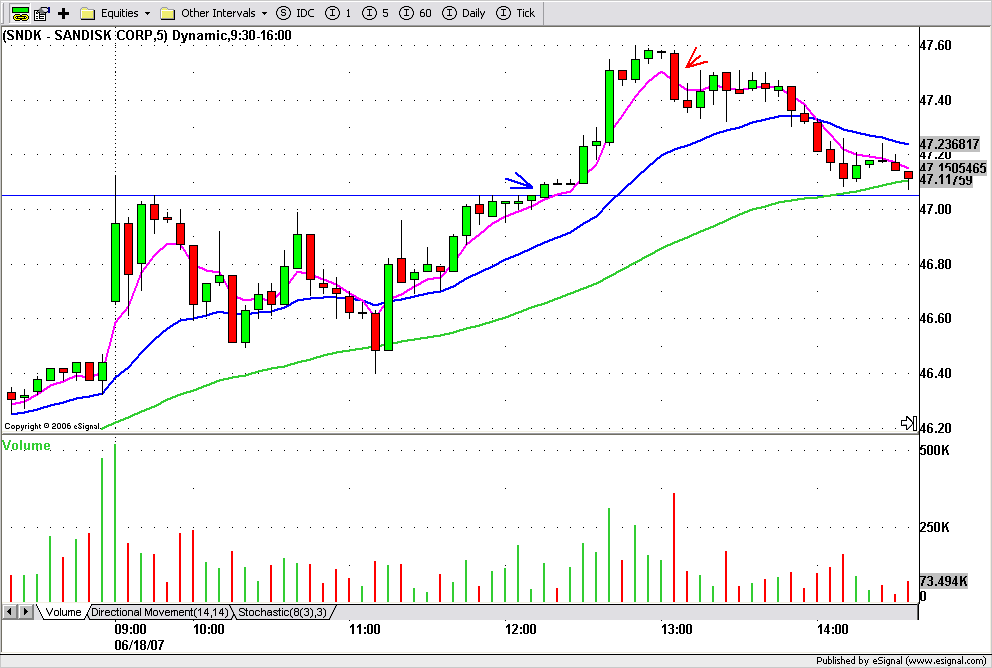
Task: Click the 10:00 time axis label
Action: click(209, 629)
